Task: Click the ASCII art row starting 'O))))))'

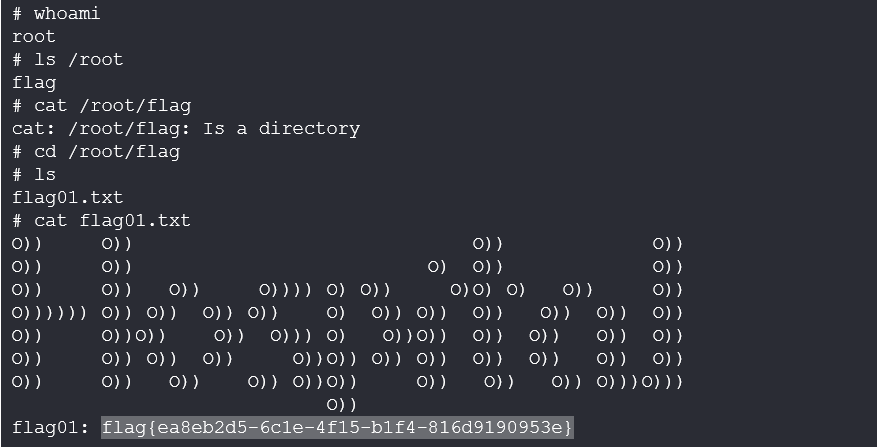Action: pos(347,313)
